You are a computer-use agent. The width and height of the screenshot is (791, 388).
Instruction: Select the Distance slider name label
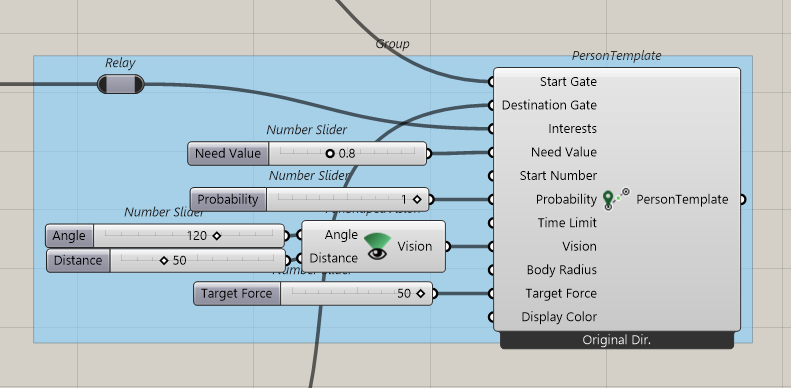(78, 260)
